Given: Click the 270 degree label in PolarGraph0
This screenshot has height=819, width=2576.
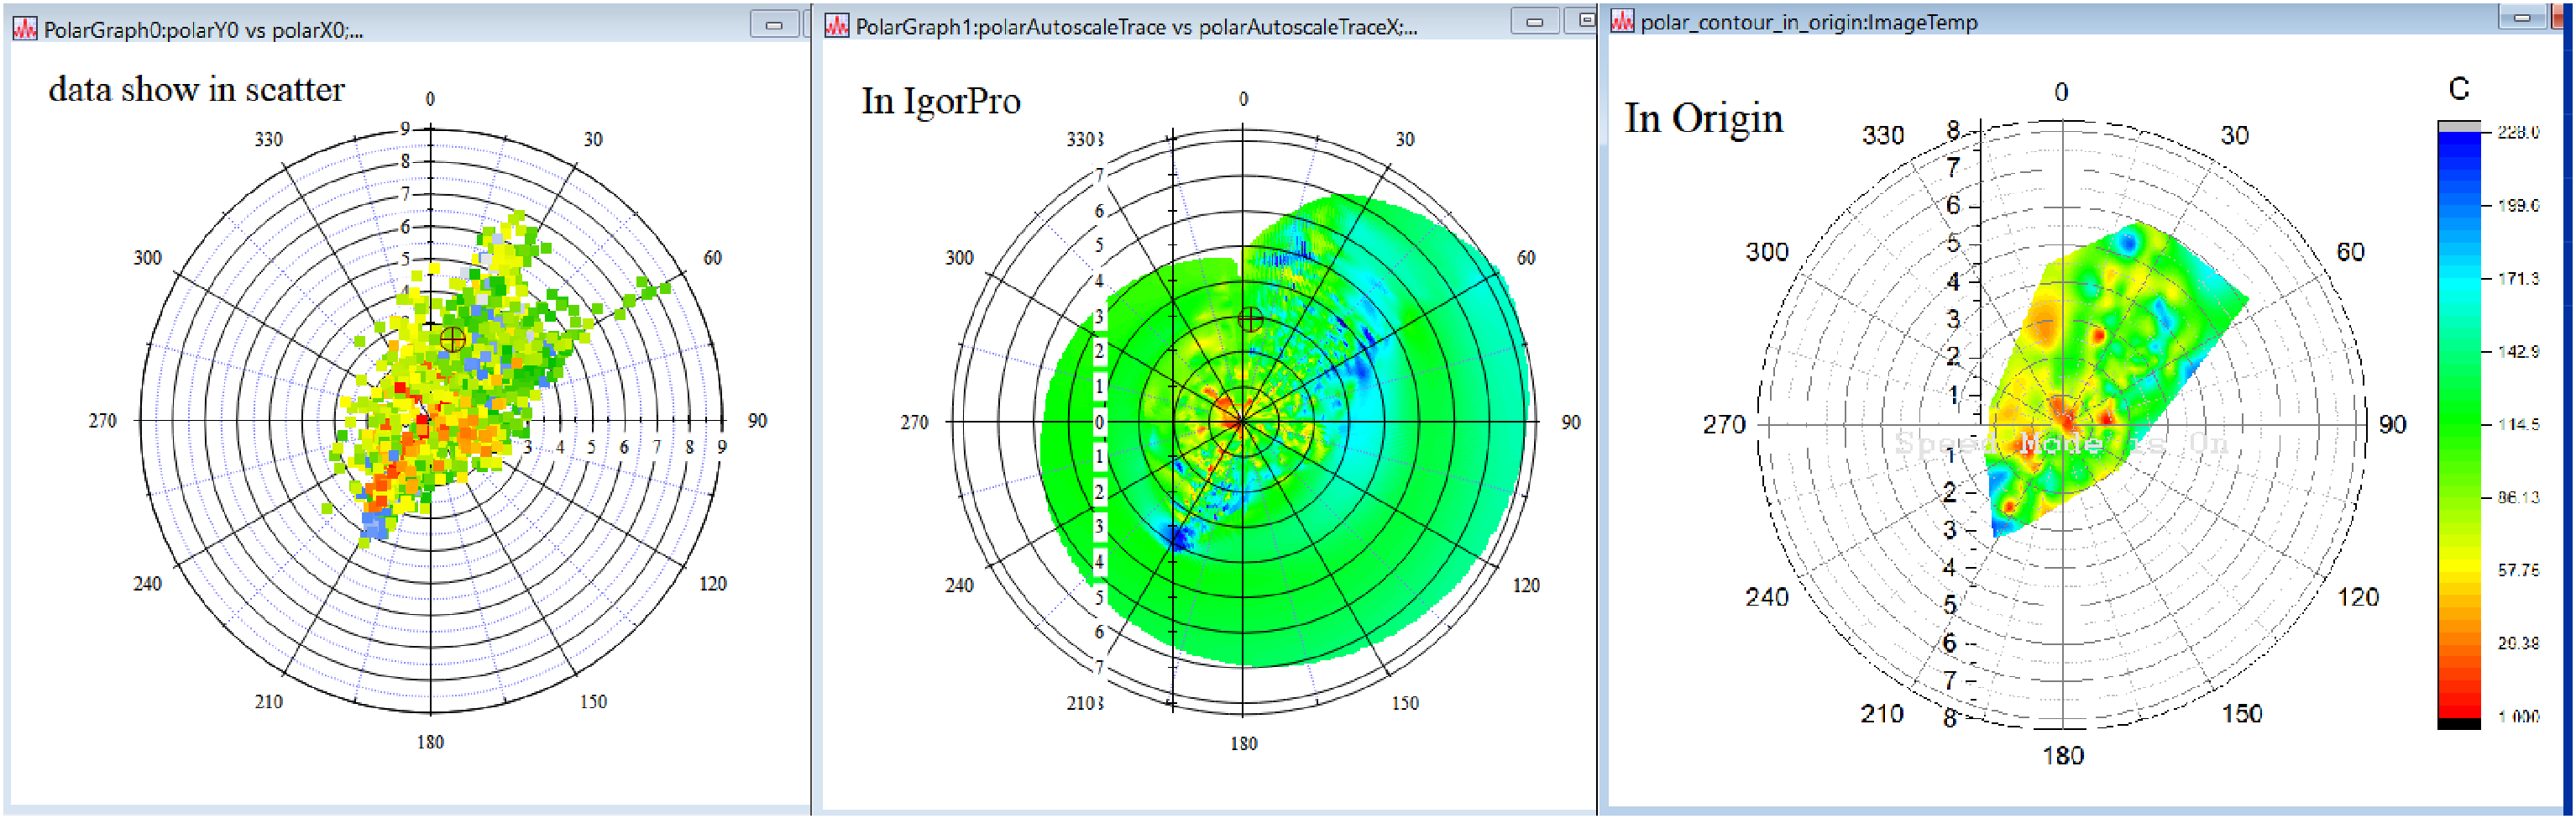Looking at the screenshot, I should pyautogui.click(x=102, y=421).
